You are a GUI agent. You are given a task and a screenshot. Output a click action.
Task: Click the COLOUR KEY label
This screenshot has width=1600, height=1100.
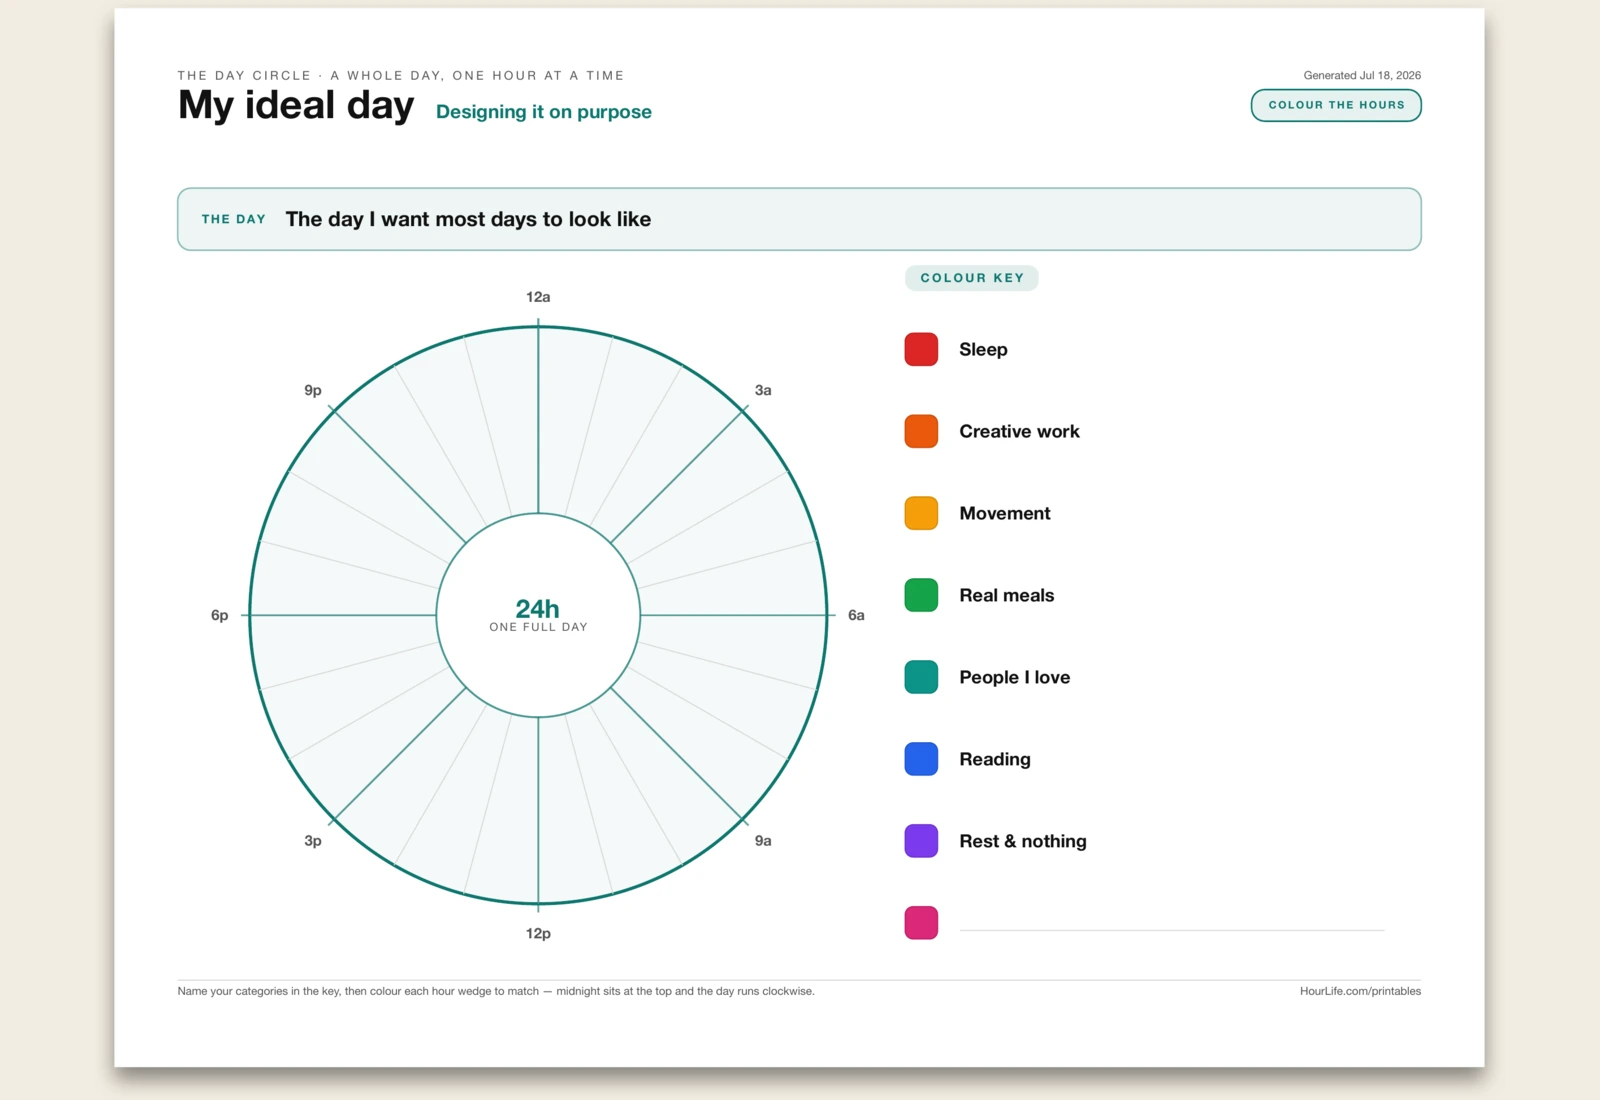[972, 278]
